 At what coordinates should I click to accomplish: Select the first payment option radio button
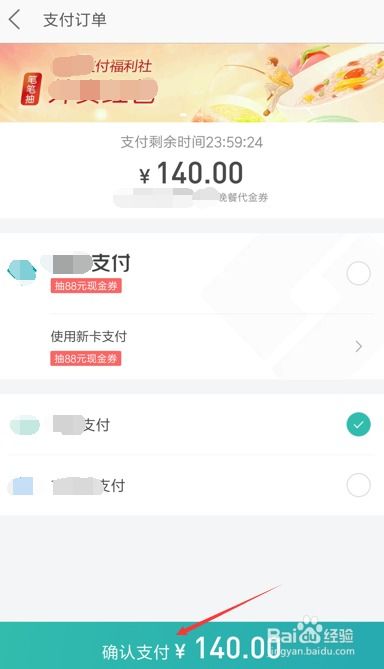point(358,273)
